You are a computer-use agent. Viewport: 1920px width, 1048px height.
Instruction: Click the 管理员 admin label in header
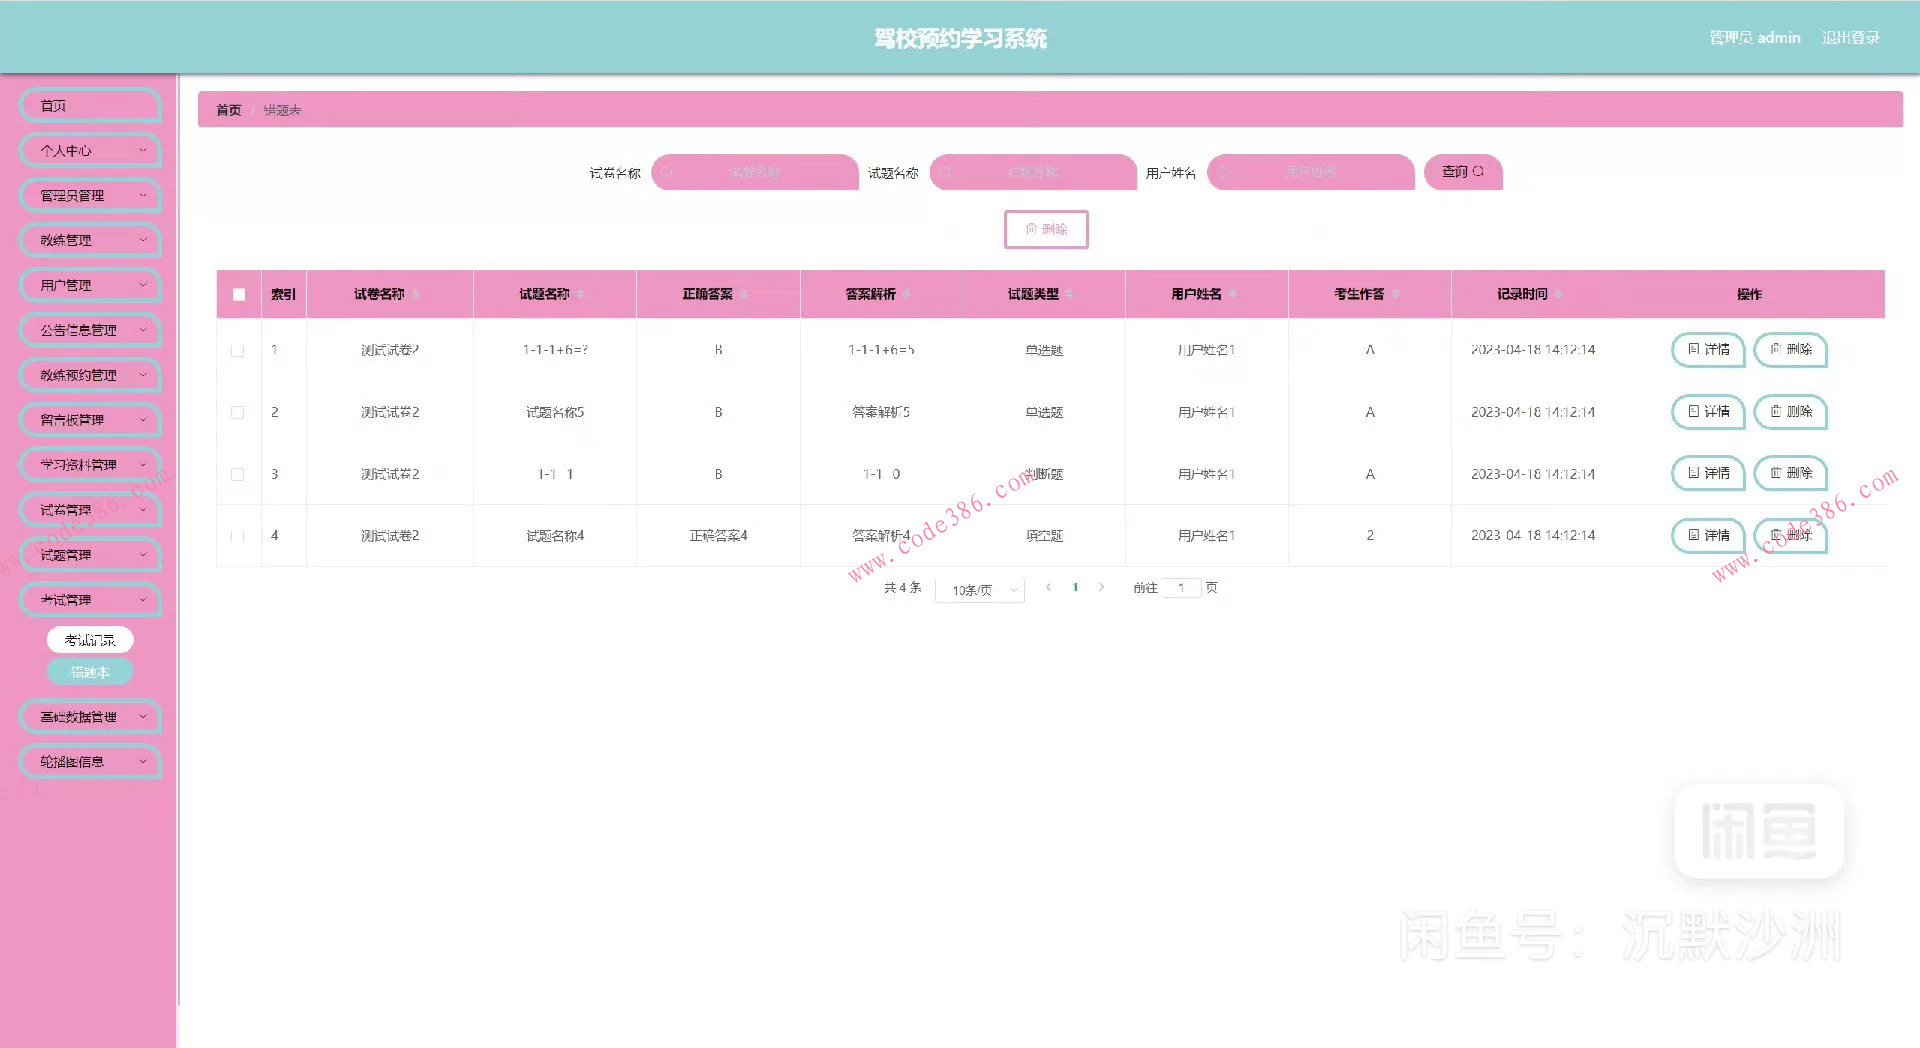(1755, 38)
